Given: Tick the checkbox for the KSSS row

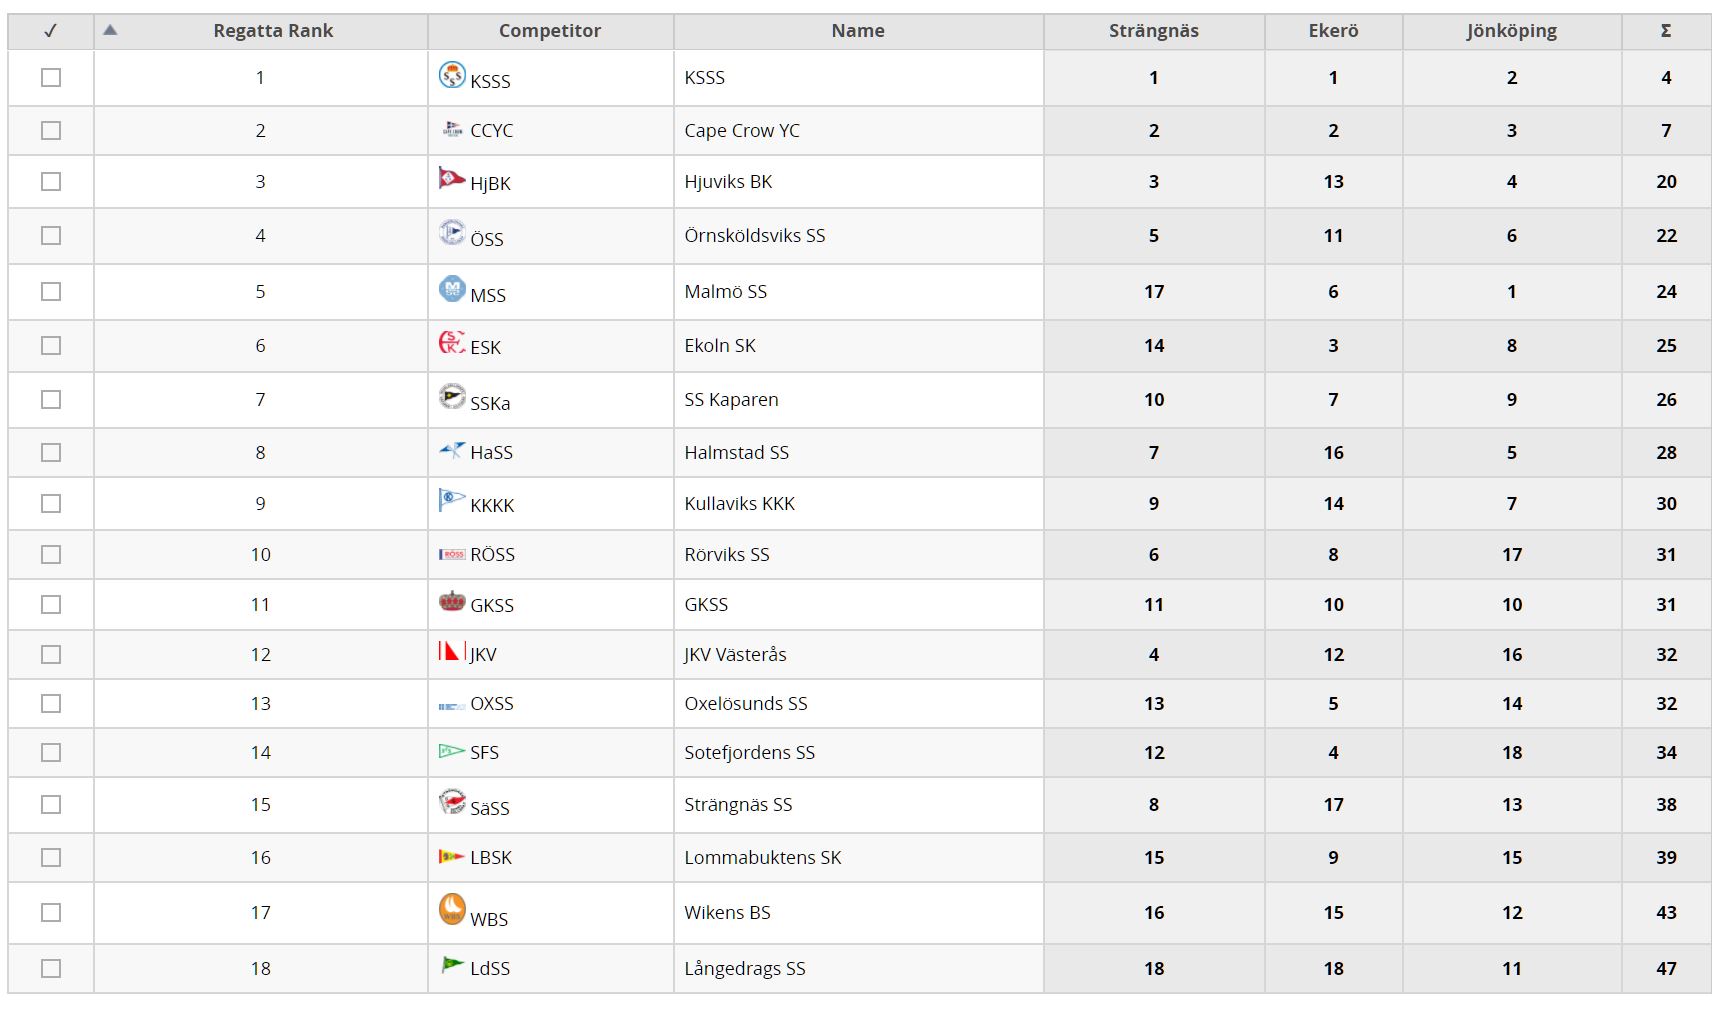Looking at the screenshot, I should click(x=51, y=78).
